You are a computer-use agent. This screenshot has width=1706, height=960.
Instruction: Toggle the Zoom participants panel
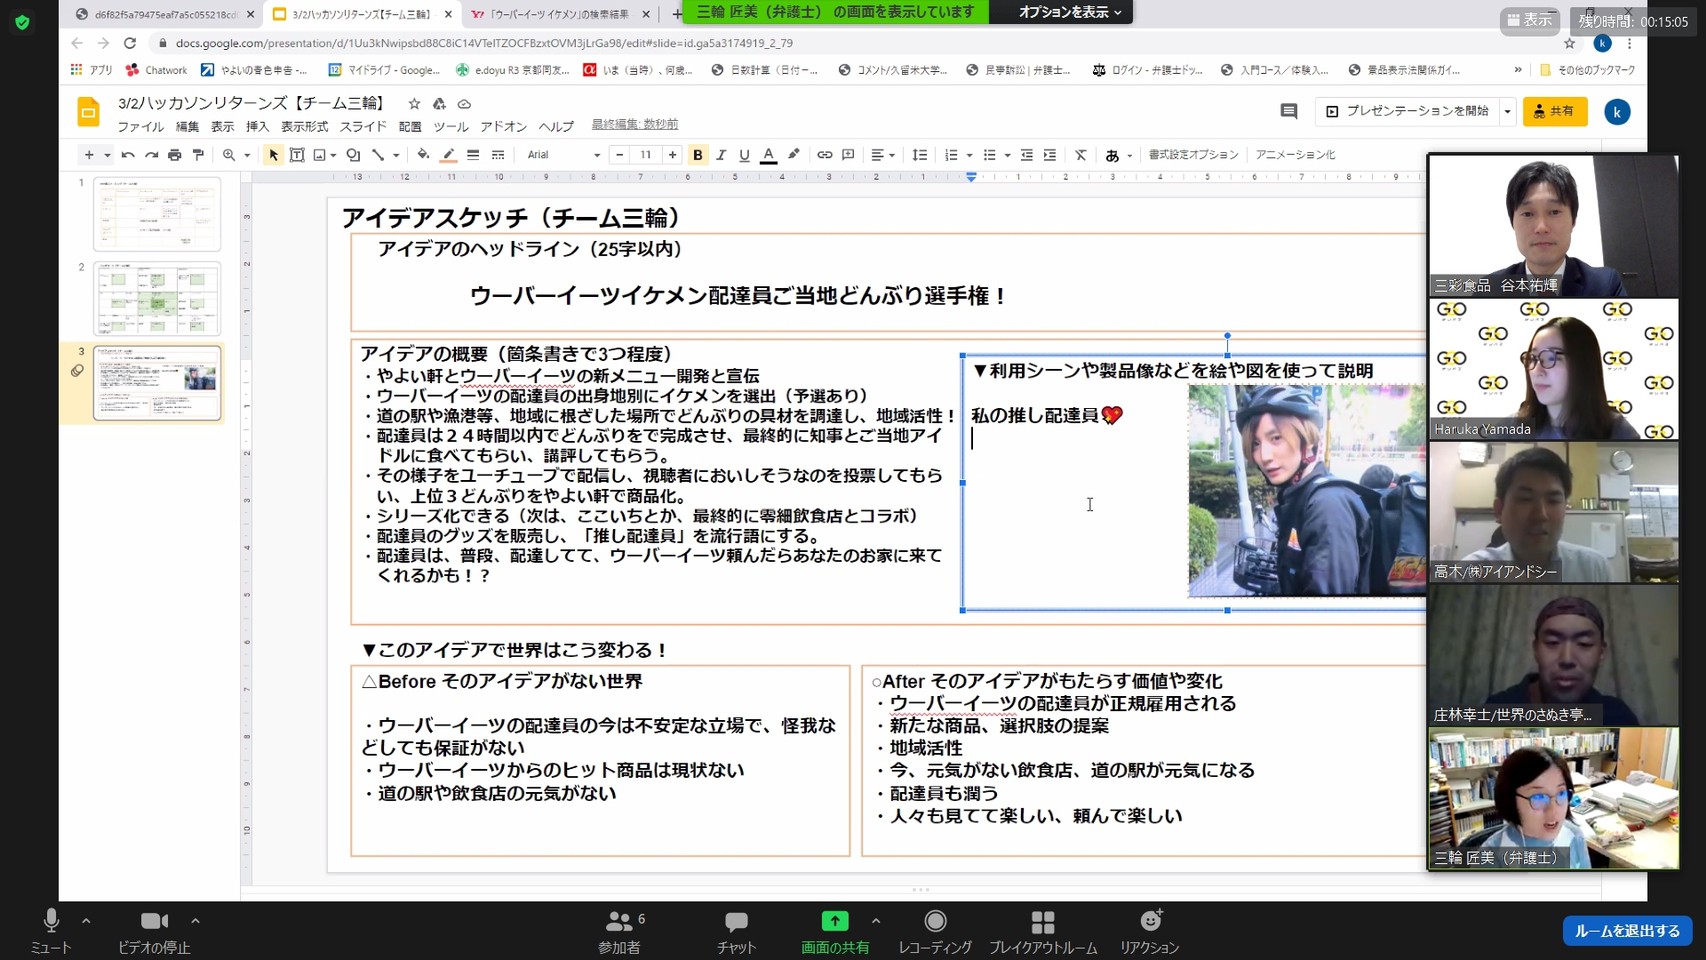click(x=620, y=932)
